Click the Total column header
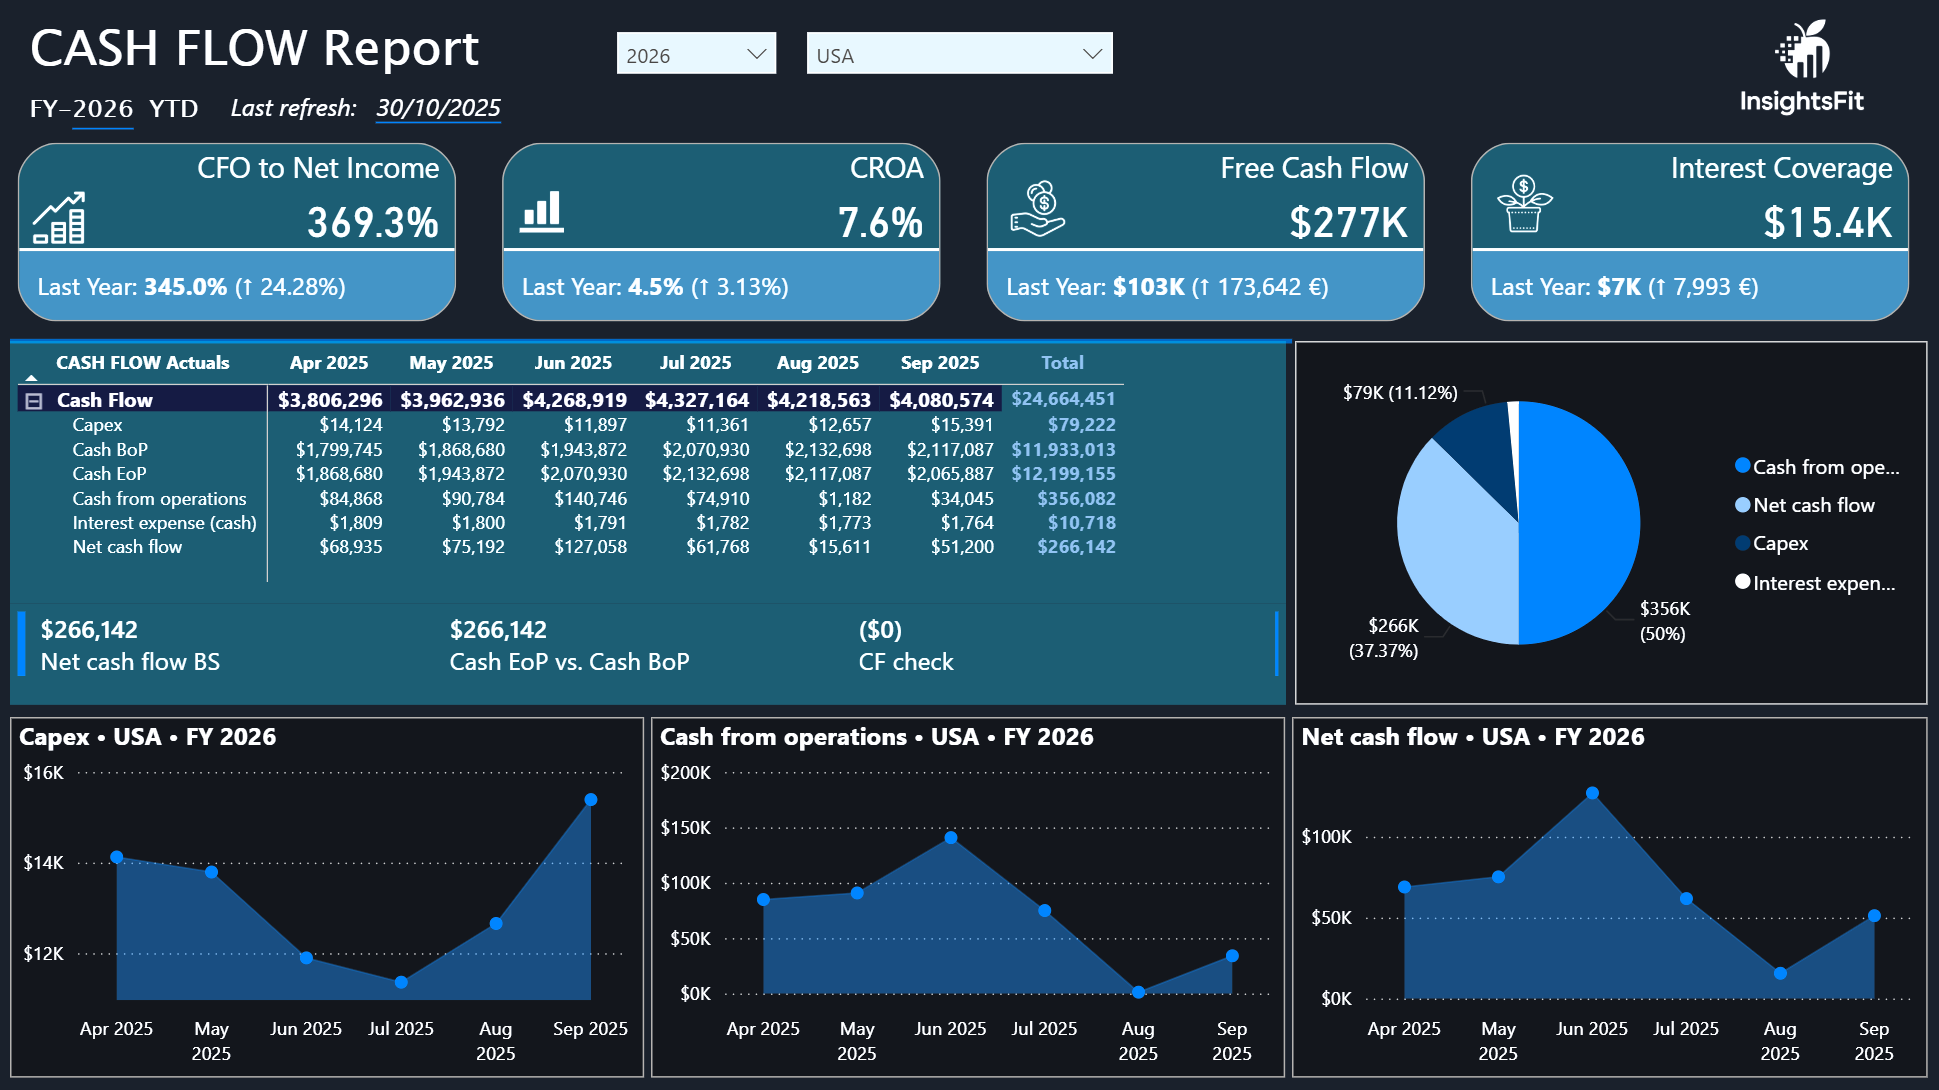Viewport: 1939px width, 1090px height. coord(1062,363)
